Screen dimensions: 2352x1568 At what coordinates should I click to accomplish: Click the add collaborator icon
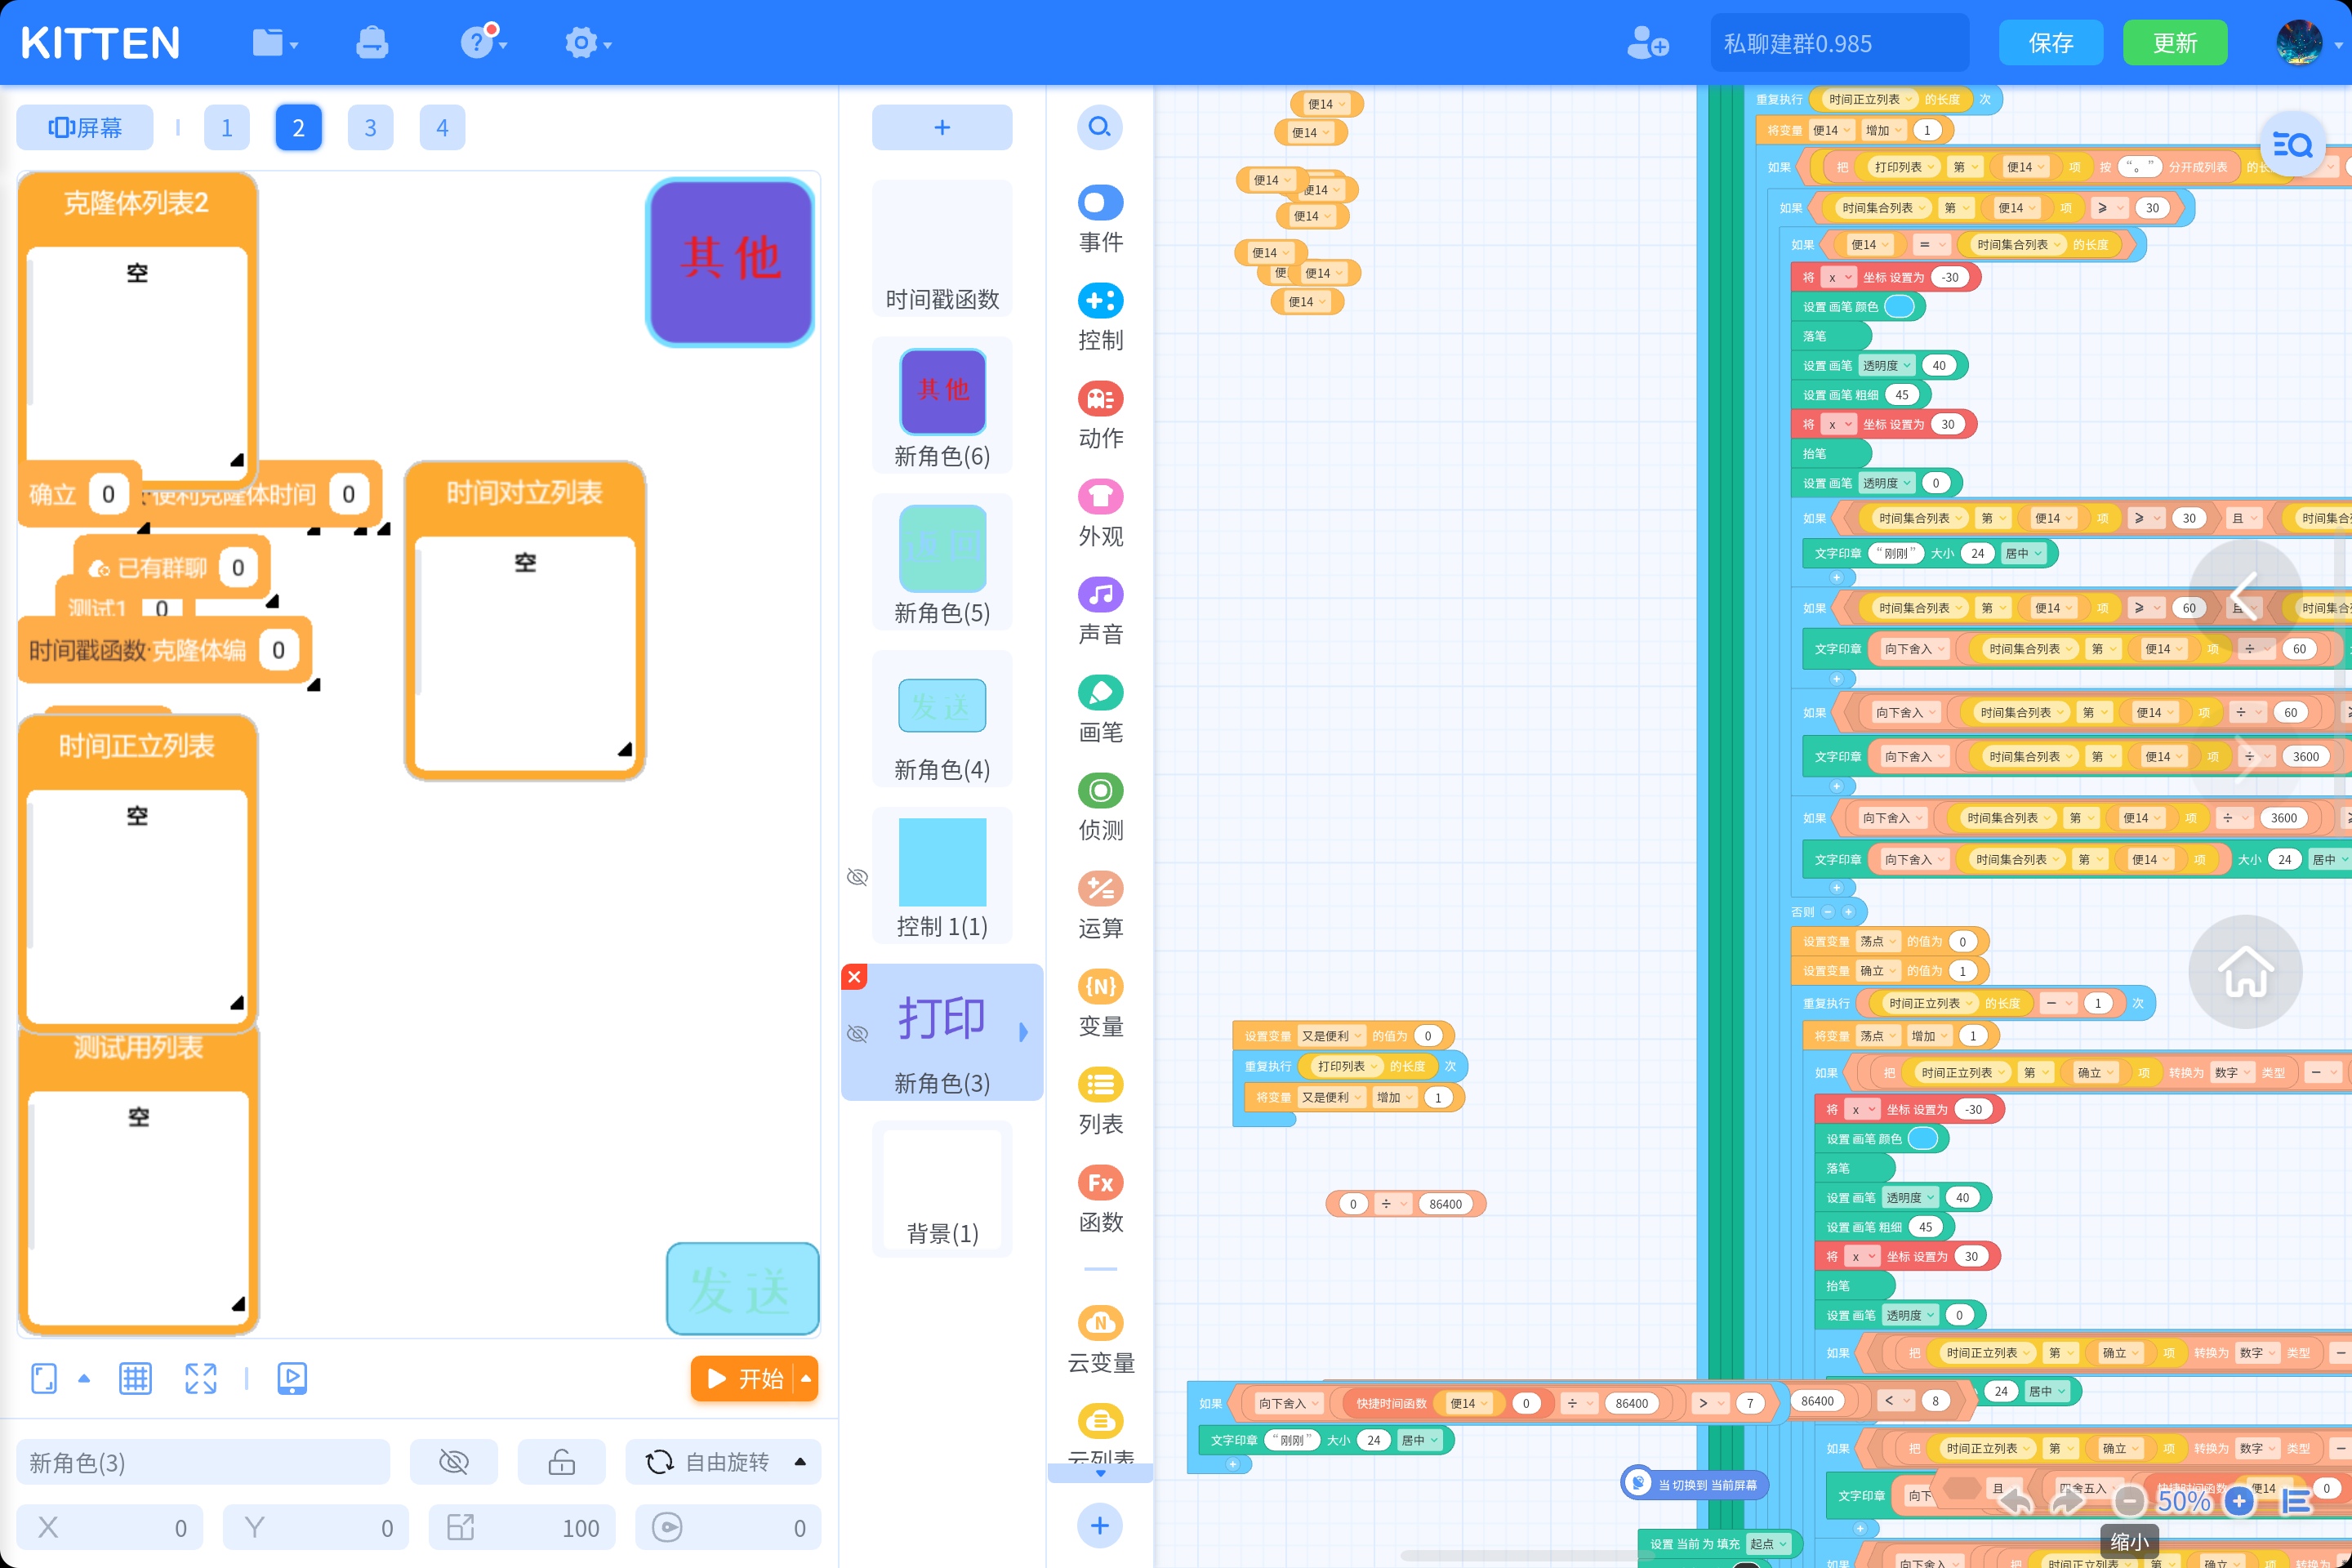(1646, 43)
